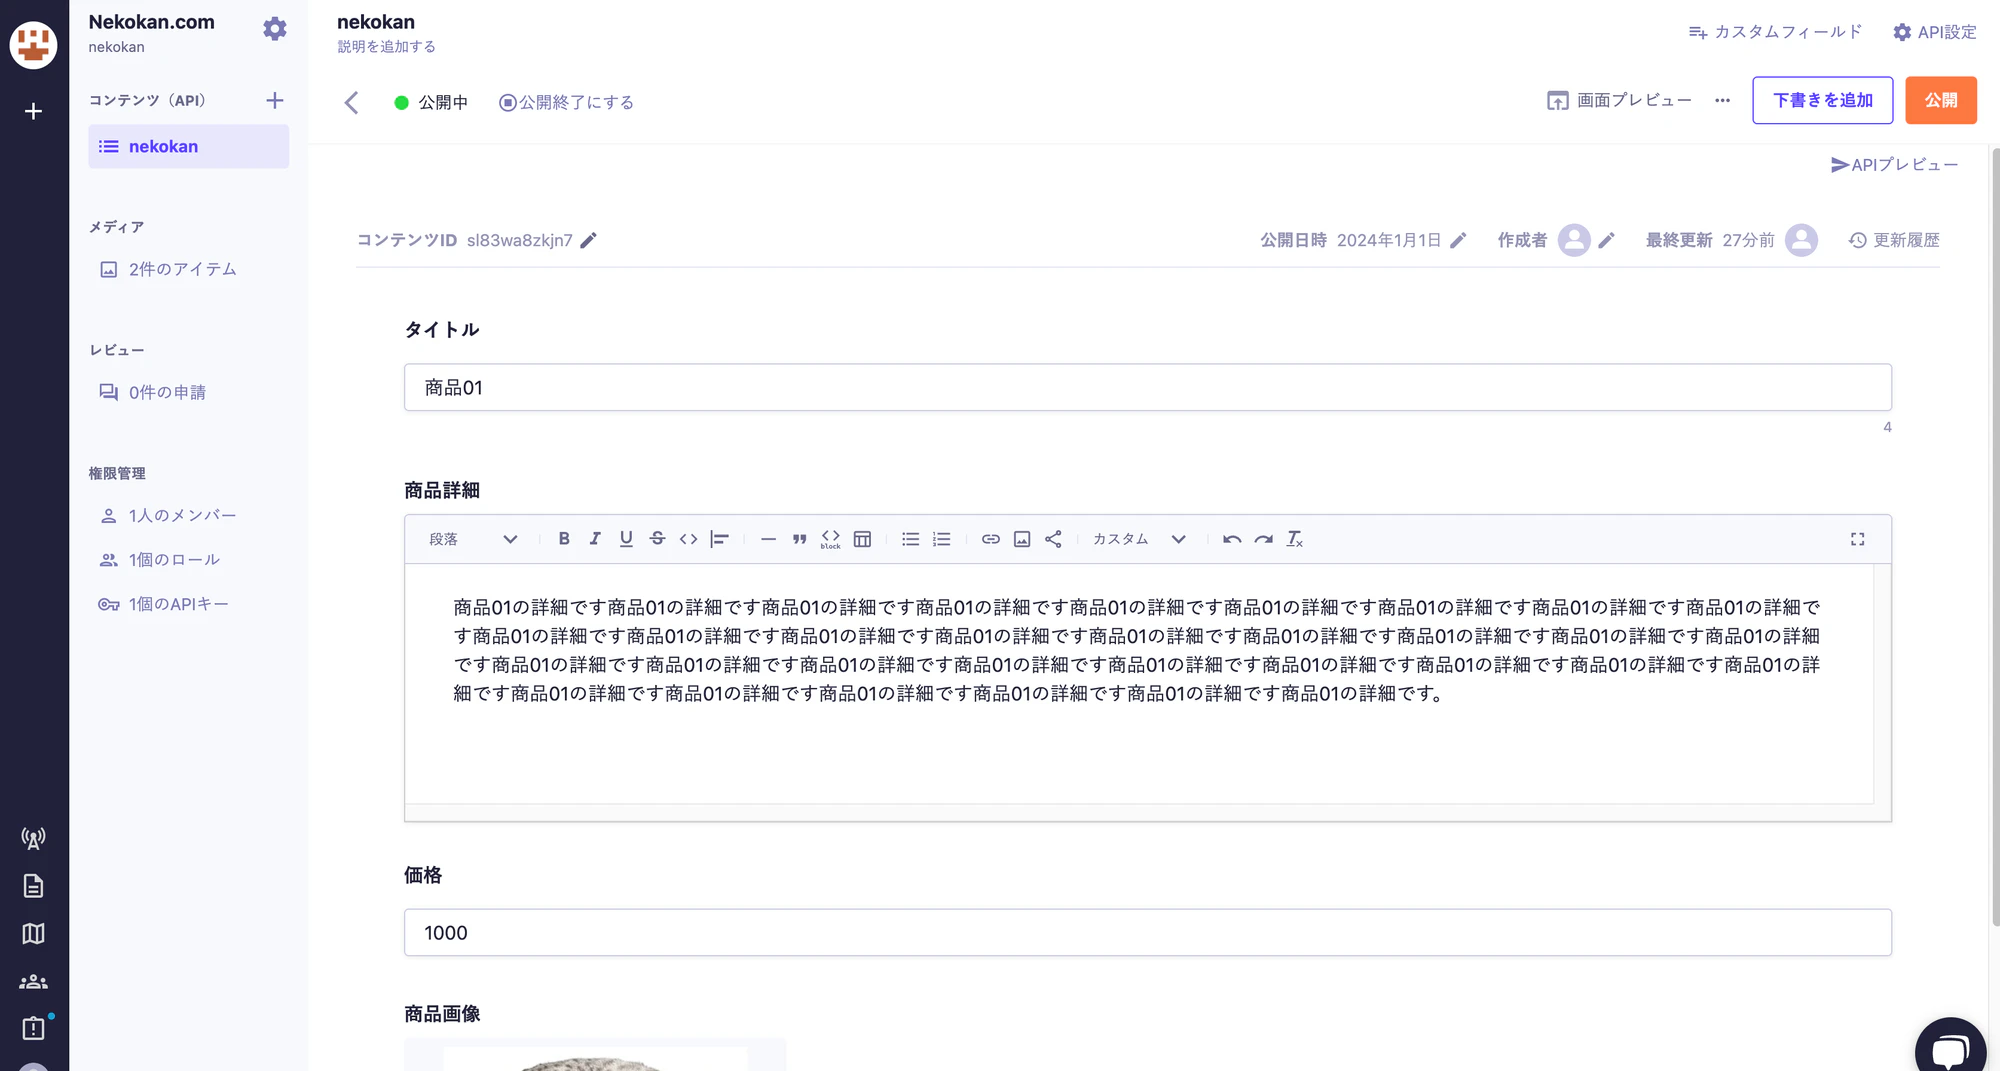2000x1071 pixels.
Task: Open 更新履歴 update history
Action: [1894, 240]
